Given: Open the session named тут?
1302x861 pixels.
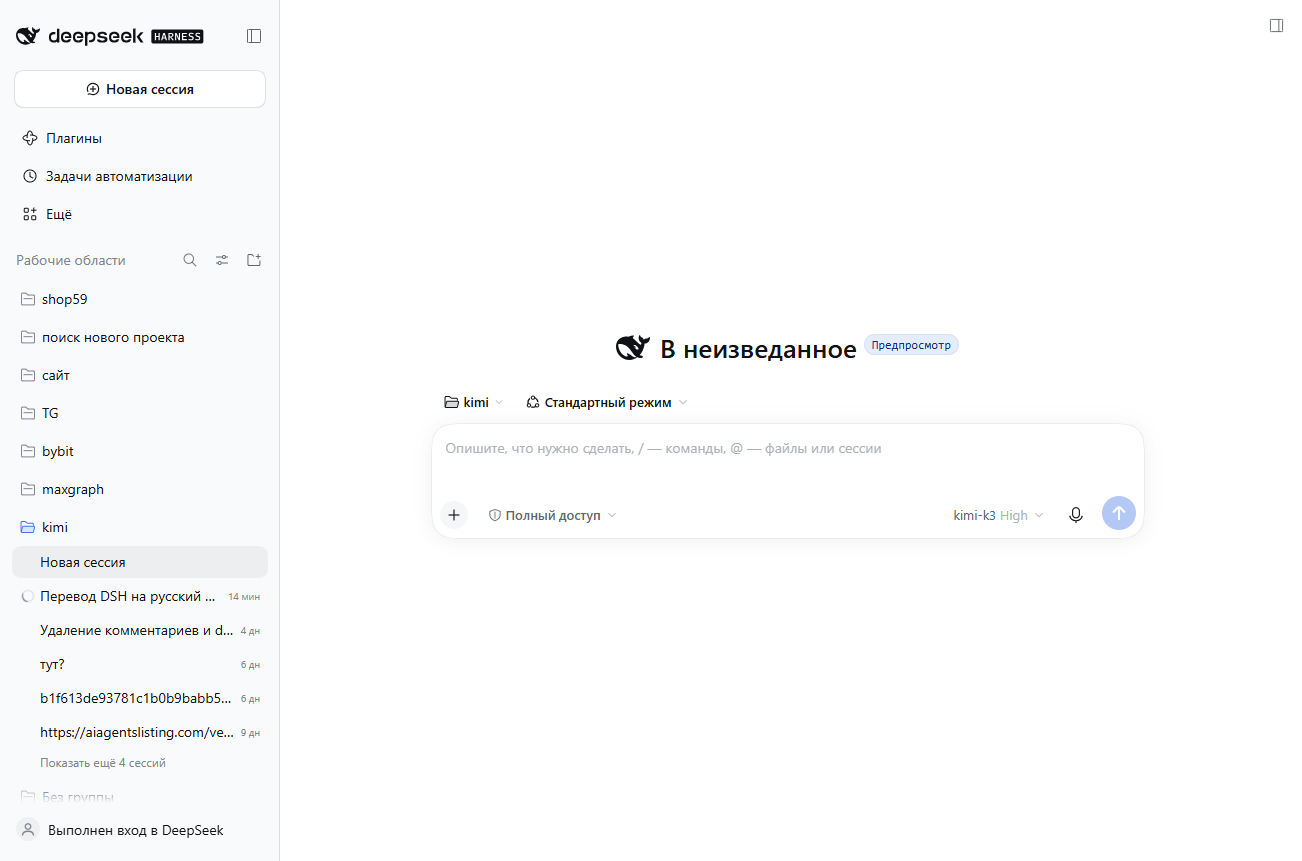Looking at the screenshot, I should tap(140, 664).
